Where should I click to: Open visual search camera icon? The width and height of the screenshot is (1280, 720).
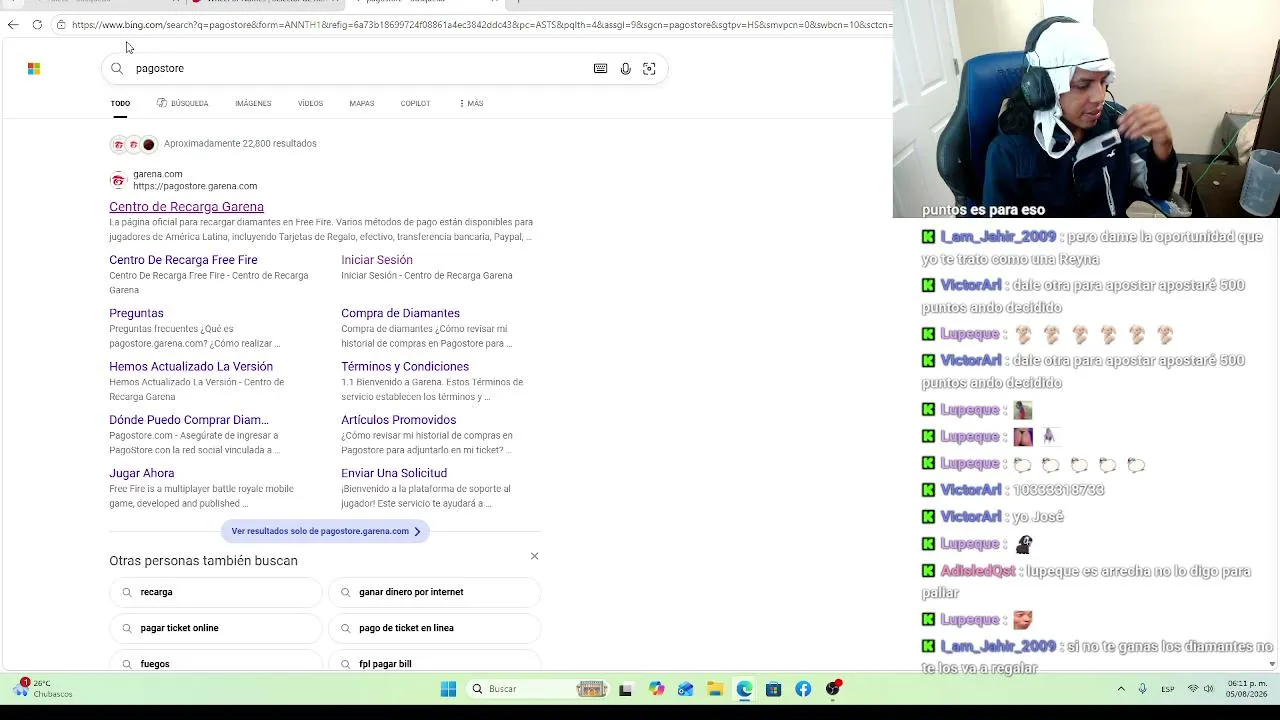[x=649, y=68]
